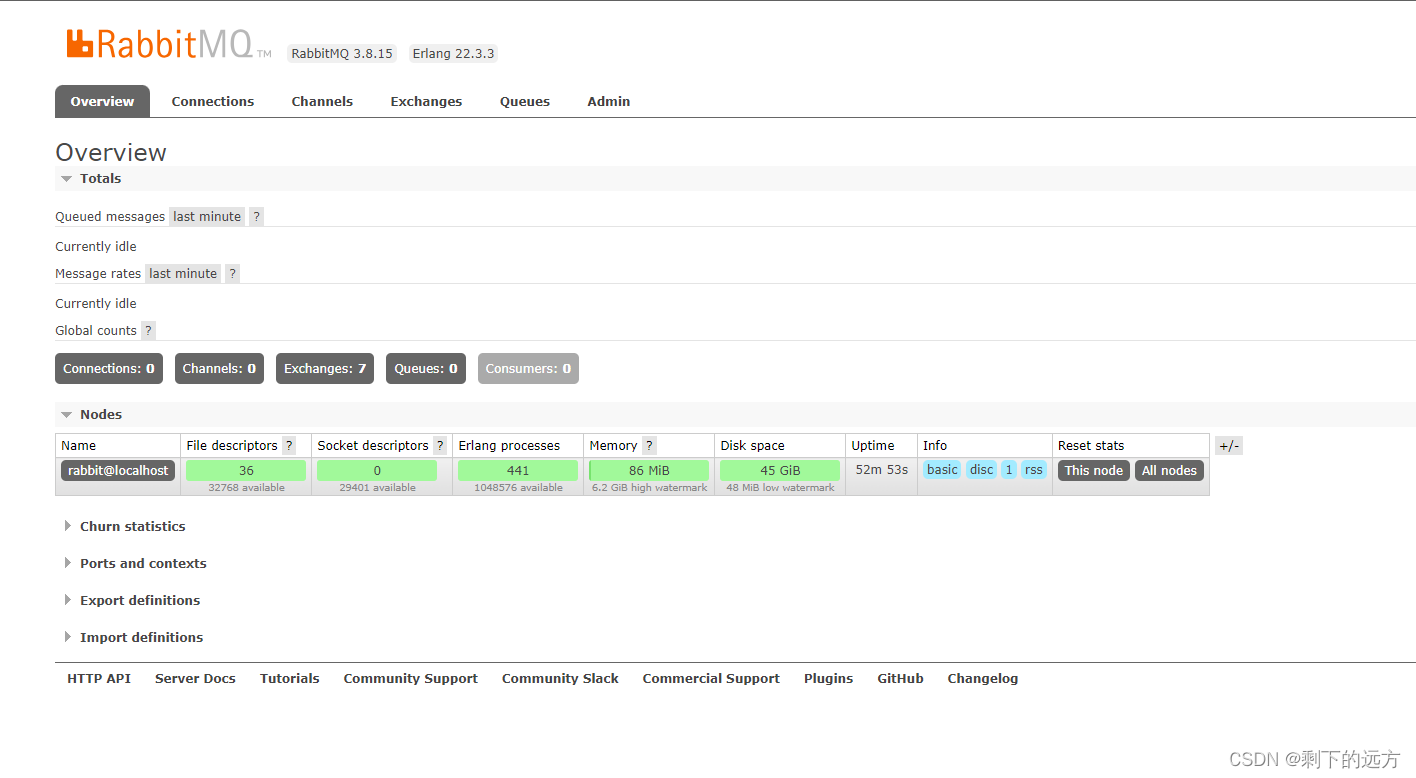
Task: Select the Overview tab
Action: pyautogui.click(x=102, y=101)
